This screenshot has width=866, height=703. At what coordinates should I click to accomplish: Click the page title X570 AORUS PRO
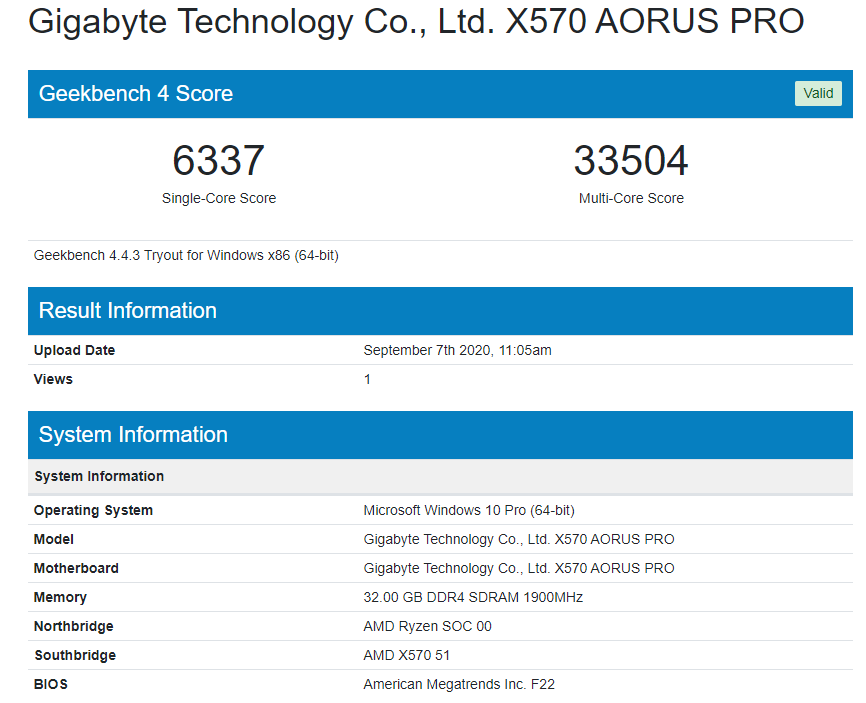tap(416, 21)
